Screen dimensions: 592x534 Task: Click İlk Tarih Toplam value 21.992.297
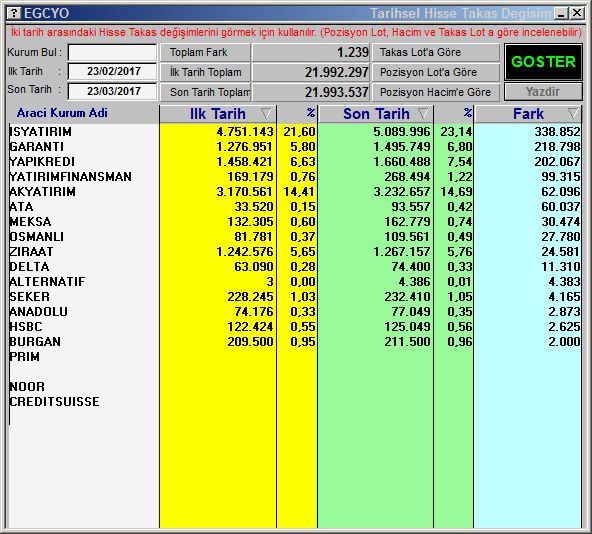337,72
